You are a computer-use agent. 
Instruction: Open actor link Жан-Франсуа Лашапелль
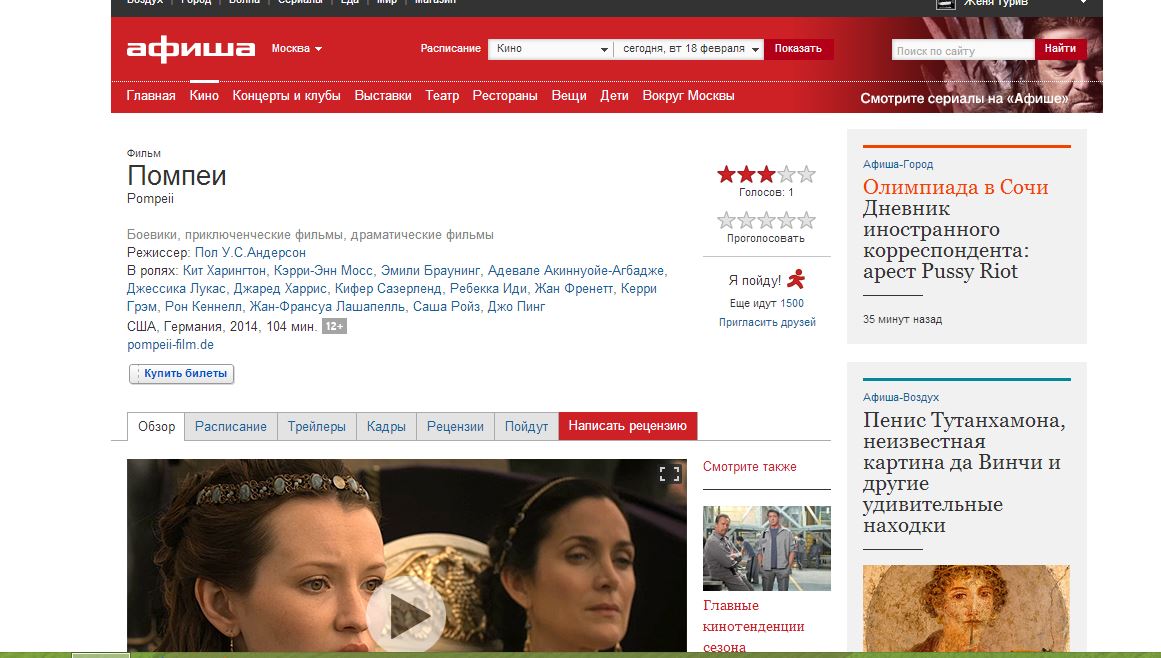(x=327, y=306)
